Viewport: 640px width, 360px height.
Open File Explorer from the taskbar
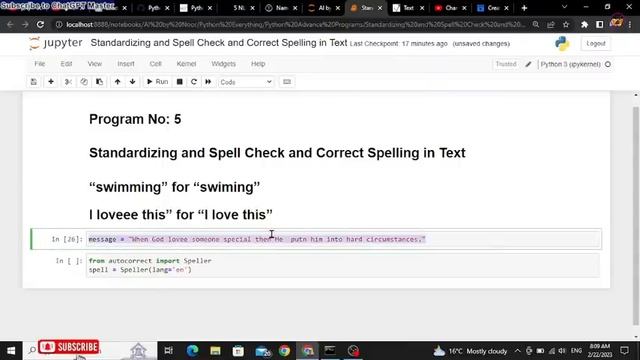click(216, 351)
